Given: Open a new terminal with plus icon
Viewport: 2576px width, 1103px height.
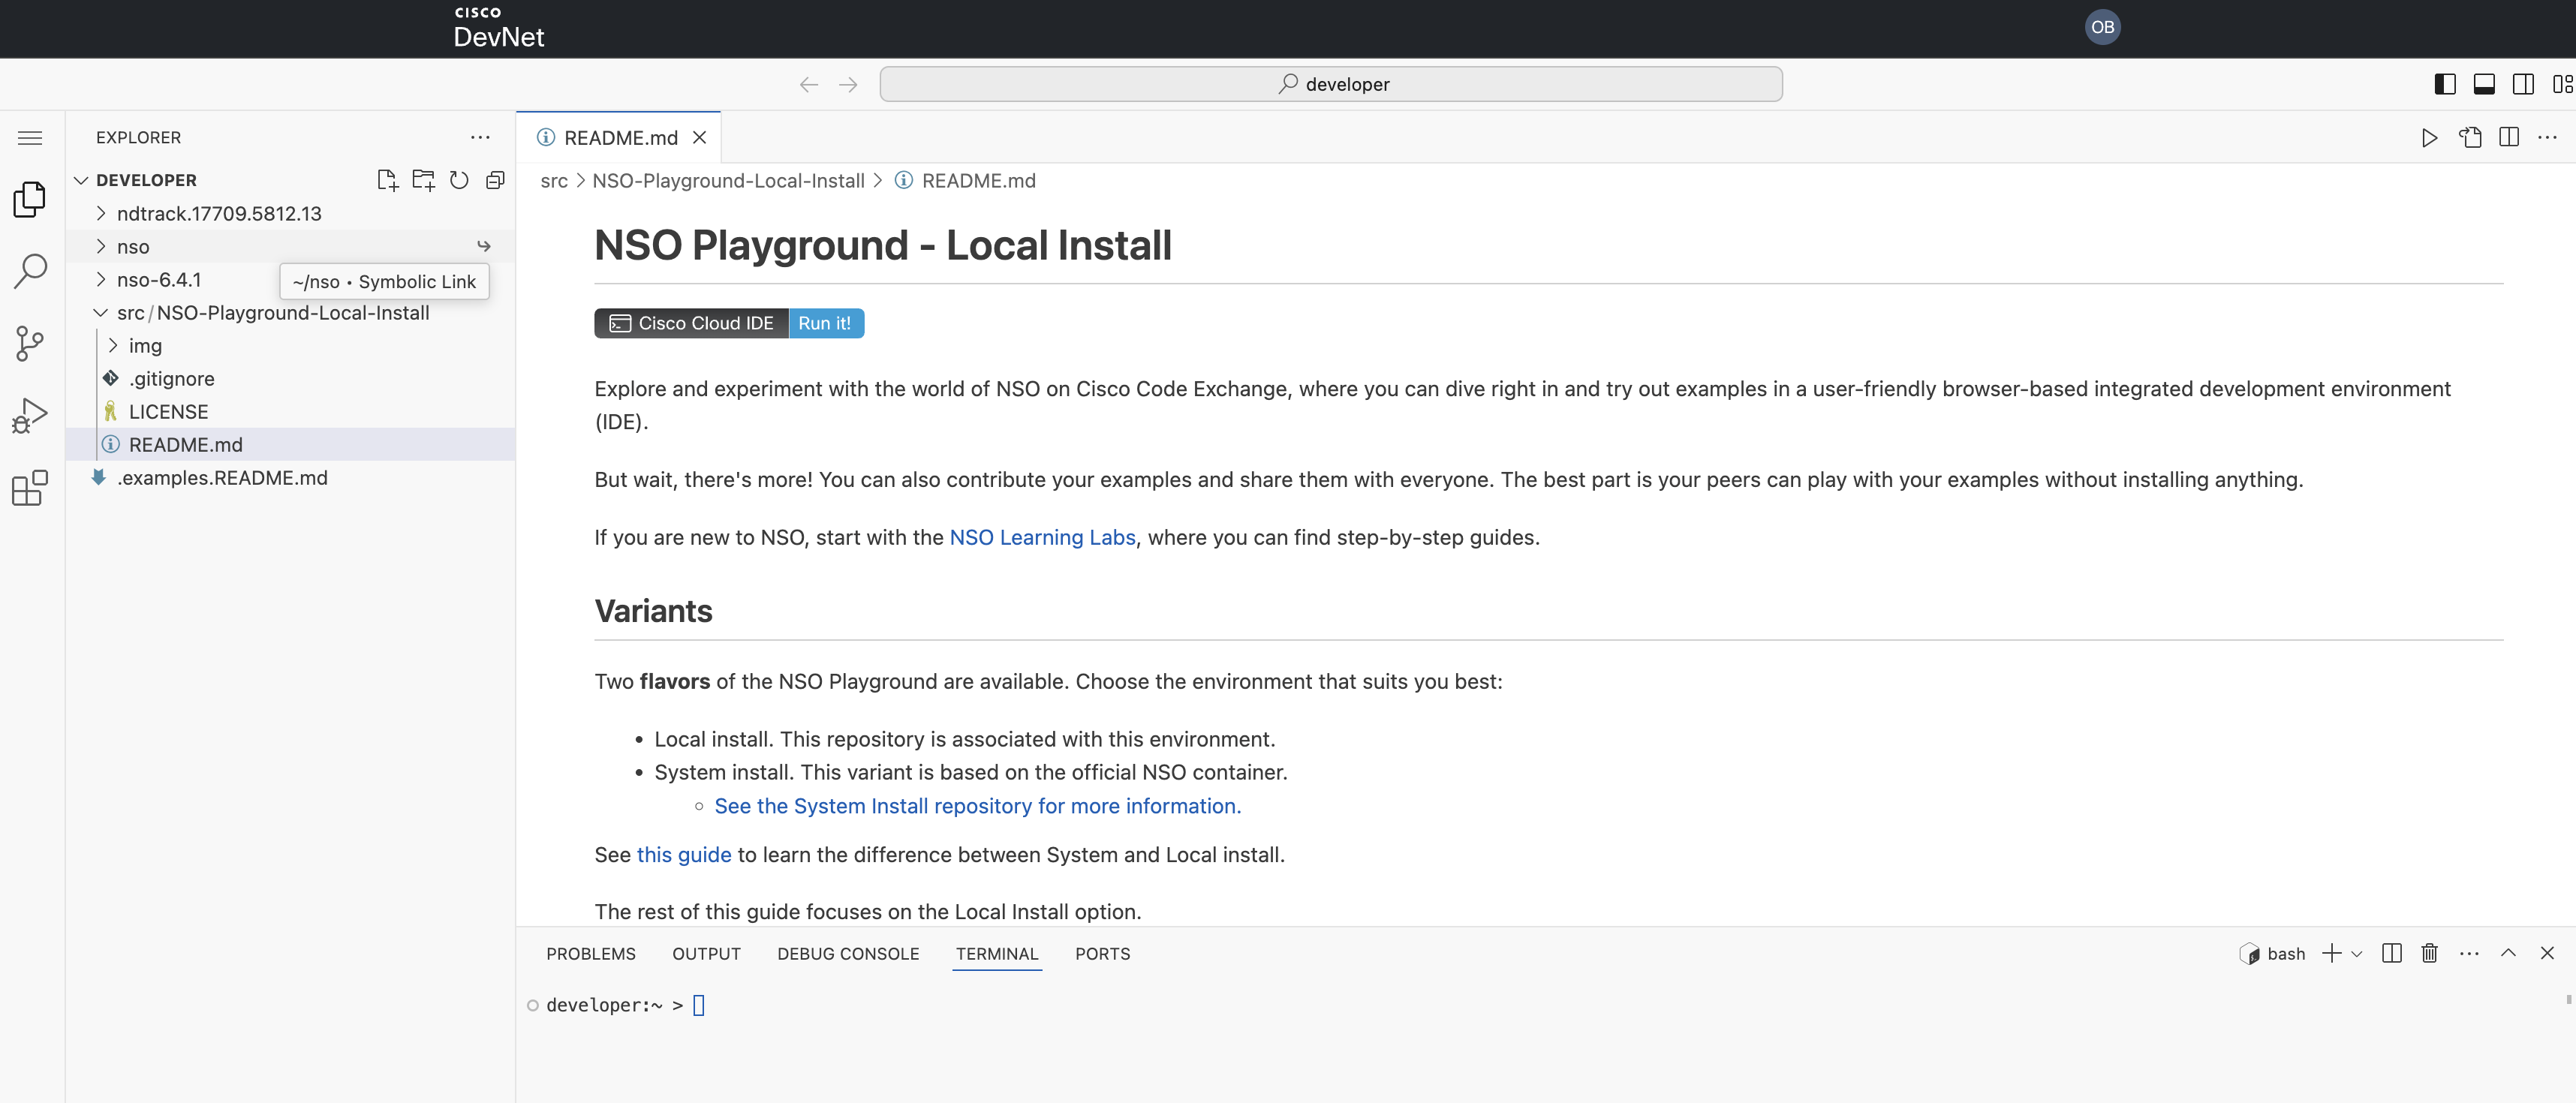Looking at the screenshot, I should point(2330,953).
